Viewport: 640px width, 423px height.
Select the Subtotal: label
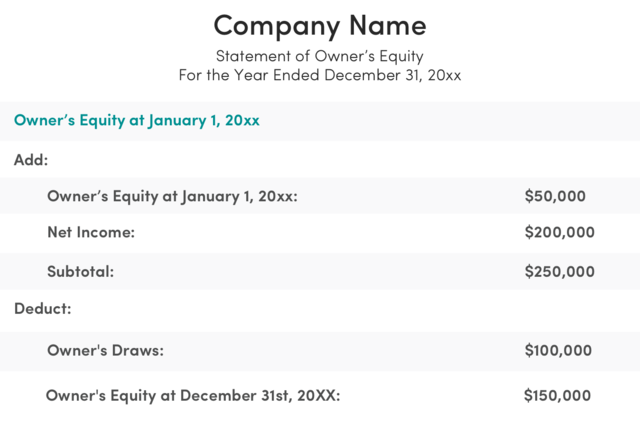coord(81,272)
